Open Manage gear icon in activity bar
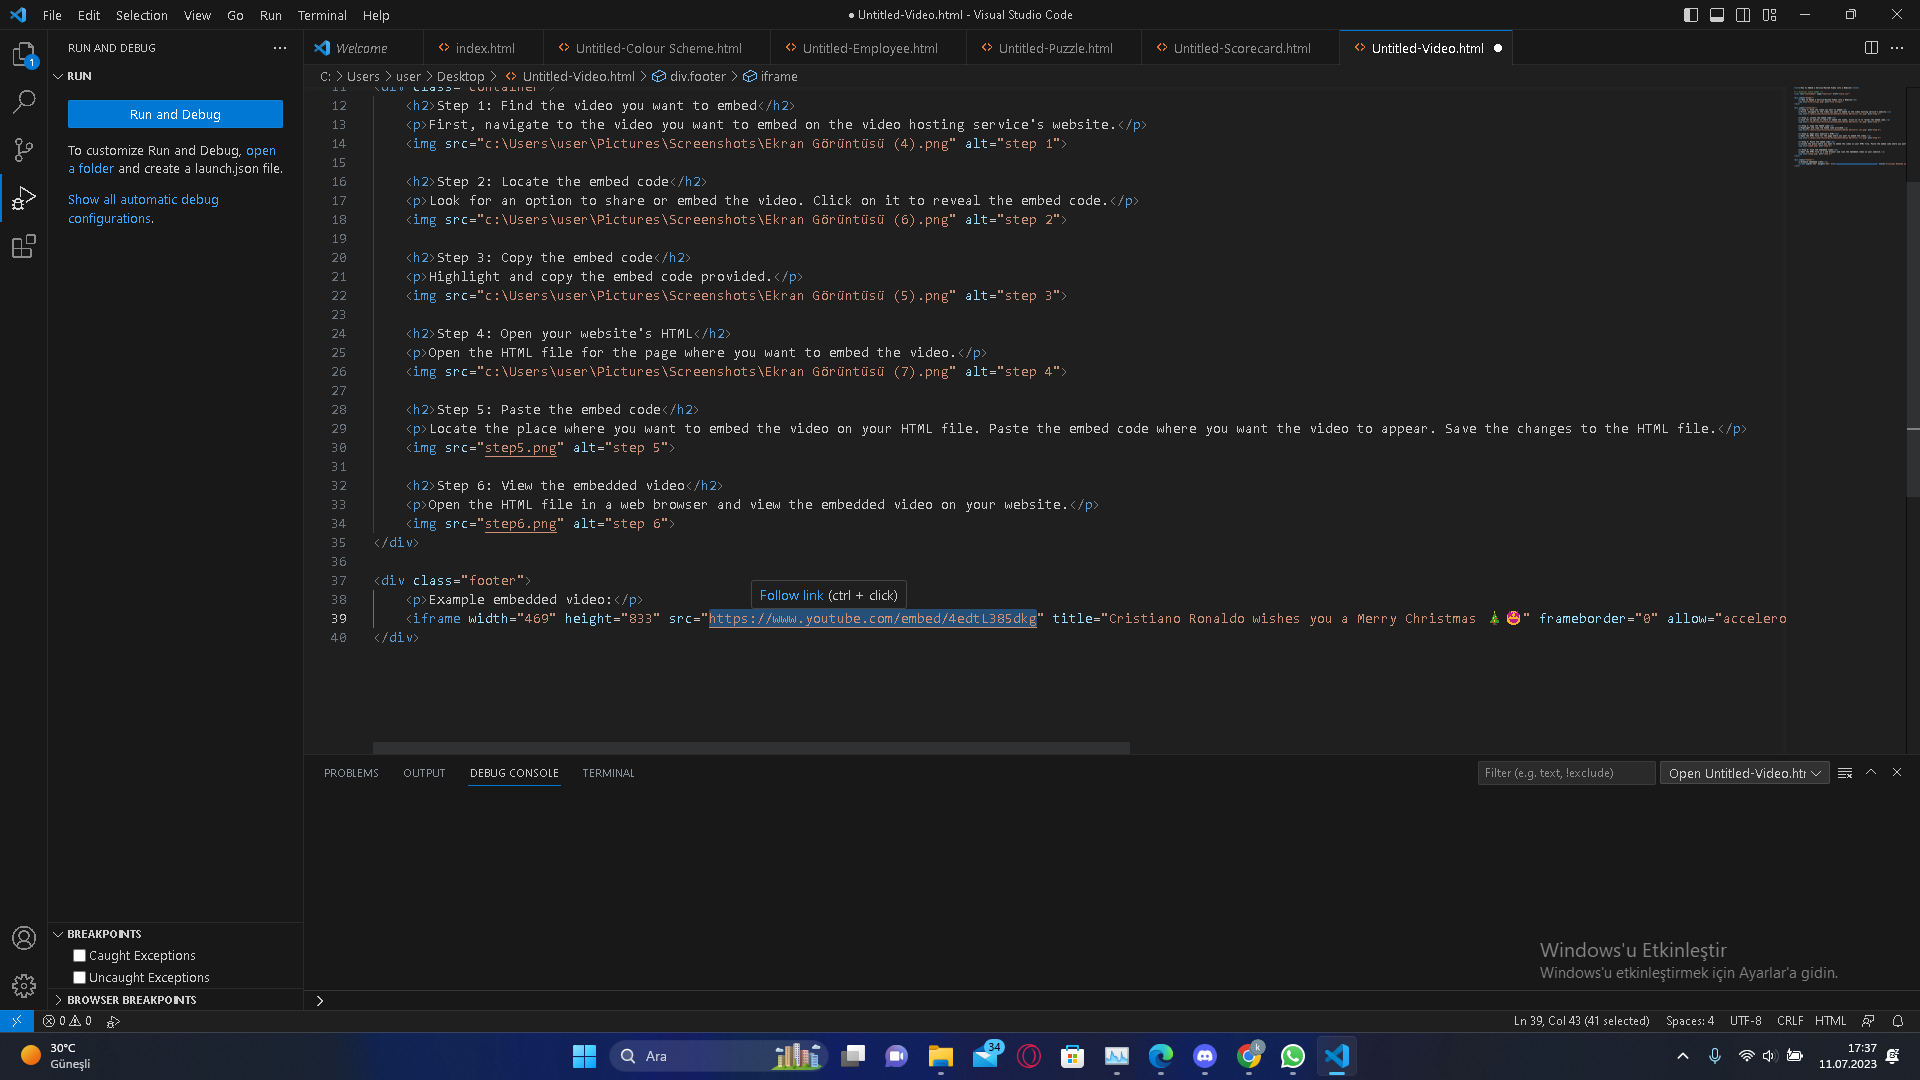Image resolution: width=1920 pixels, height=1080 pixels. click(x=24, y=986)
